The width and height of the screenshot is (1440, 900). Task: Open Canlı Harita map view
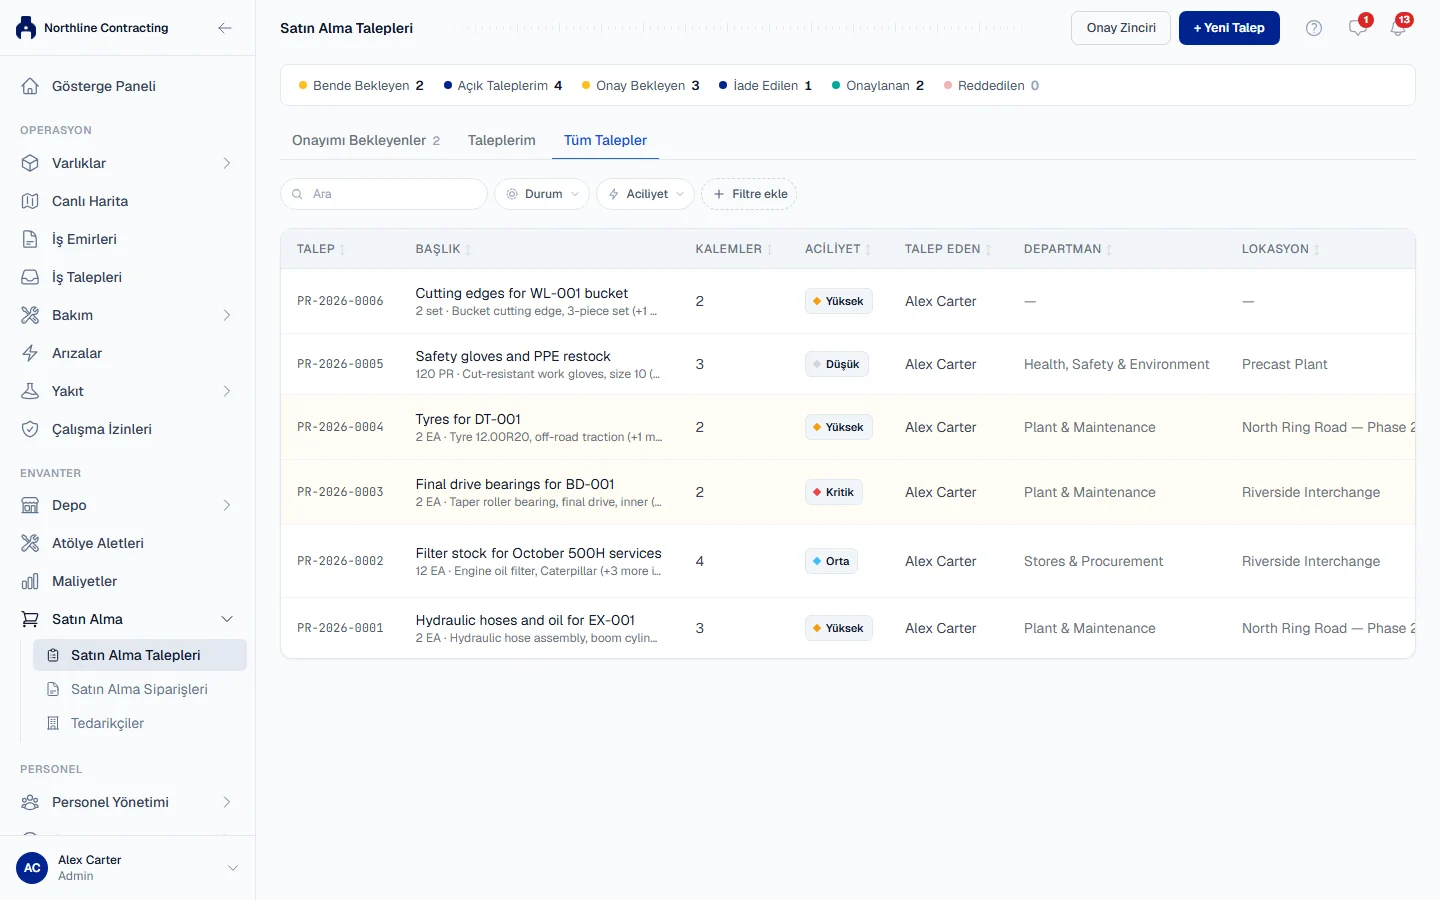tap(128, 201)
